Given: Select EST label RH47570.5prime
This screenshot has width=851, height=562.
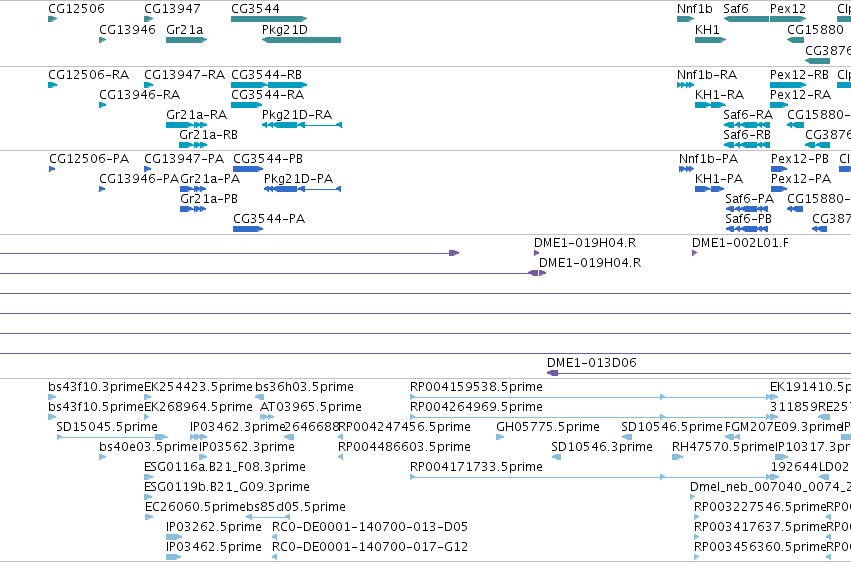Looking at the screenshot, I should [x=723, y=447].
